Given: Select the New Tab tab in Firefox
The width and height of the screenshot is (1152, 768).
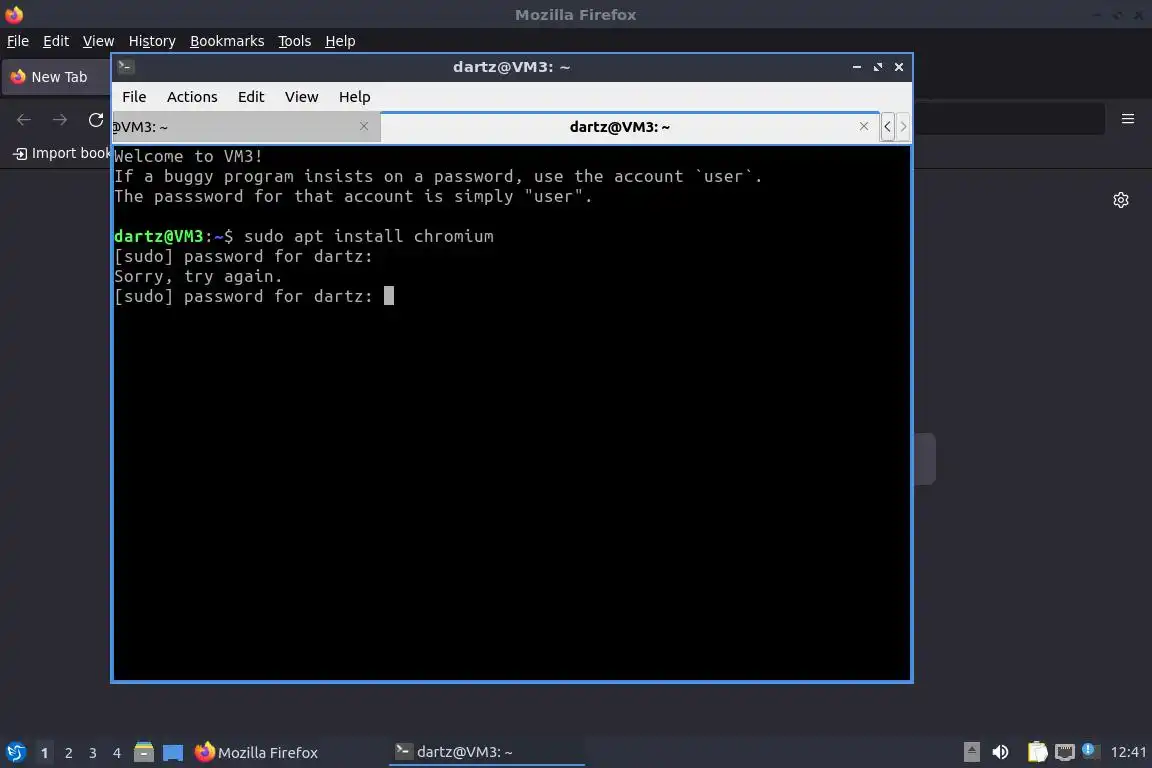Looking at the screenshot, I should [x=57, y=77].
